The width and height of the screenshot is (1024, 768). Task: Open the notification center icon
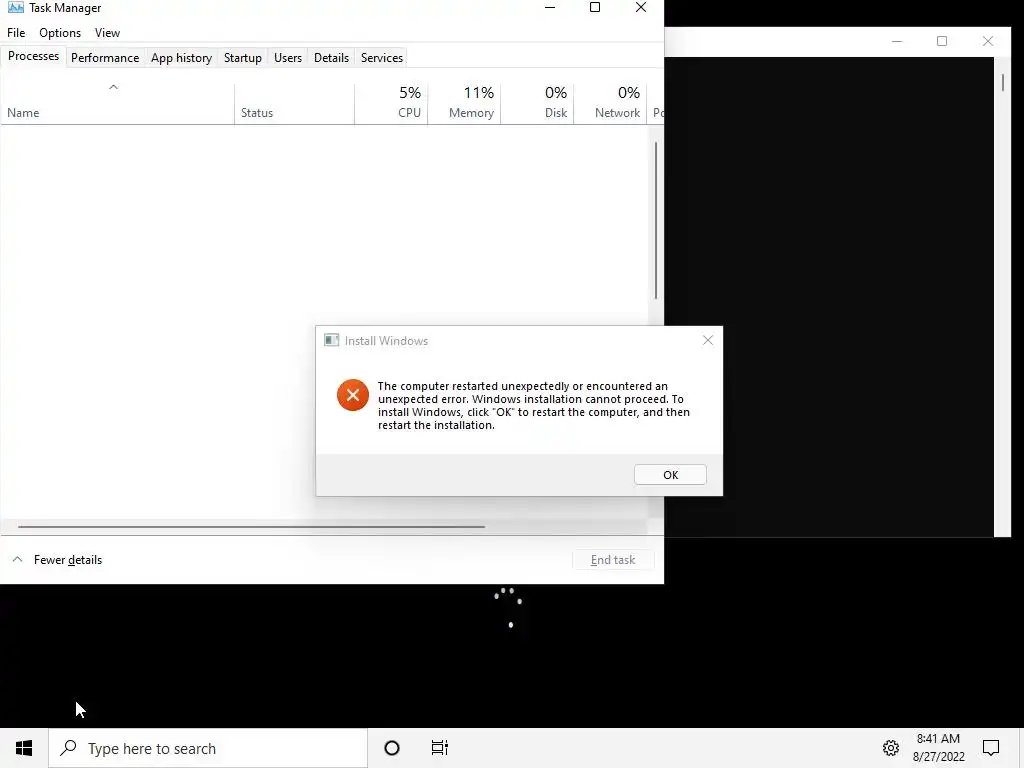pos(991,748)
